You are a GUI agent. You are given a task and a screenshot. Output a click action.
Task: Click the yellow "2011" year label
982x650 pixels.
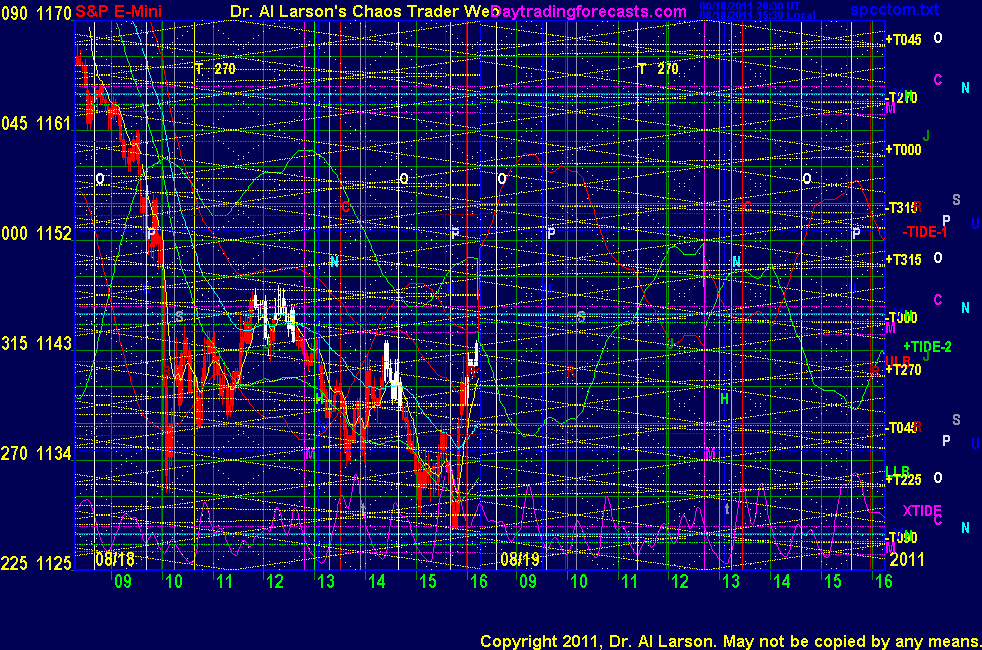[x=907, y=559]
